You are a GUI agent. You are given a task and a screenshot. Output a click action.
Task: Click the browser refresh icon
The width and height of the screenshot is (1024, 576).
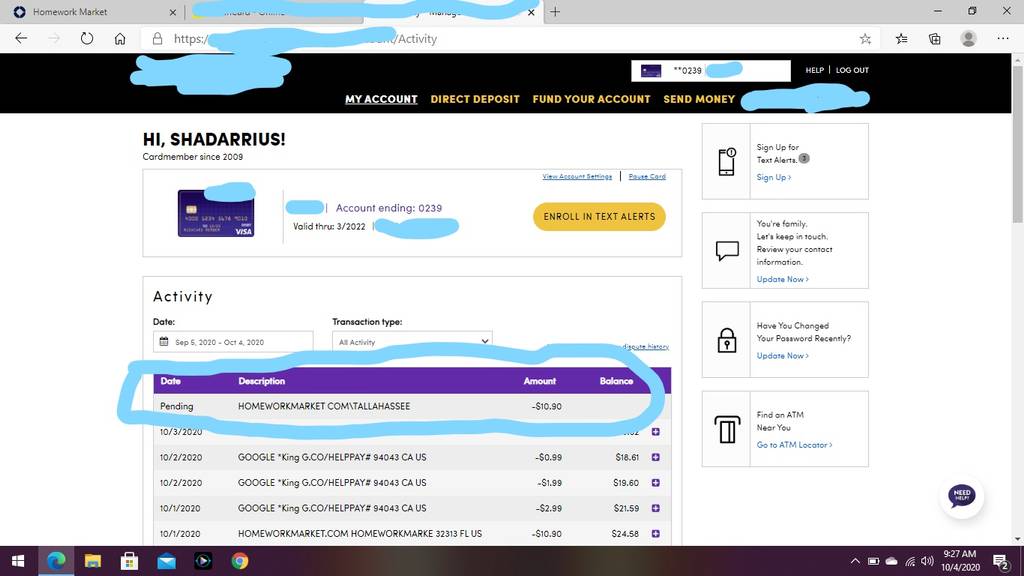pyautogui.click(x=87, y=39)
